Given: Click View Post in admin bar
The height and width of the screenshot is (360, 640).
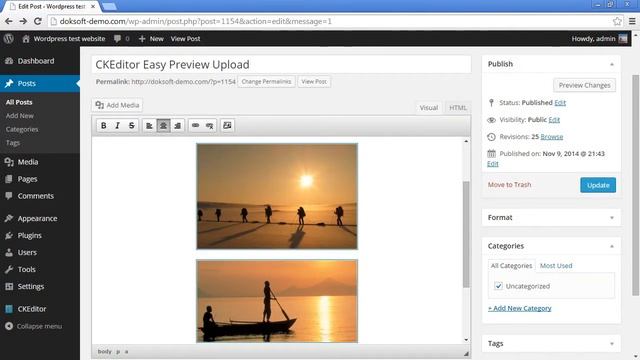Looking at the screenshot, I should (x=185, y=39).
